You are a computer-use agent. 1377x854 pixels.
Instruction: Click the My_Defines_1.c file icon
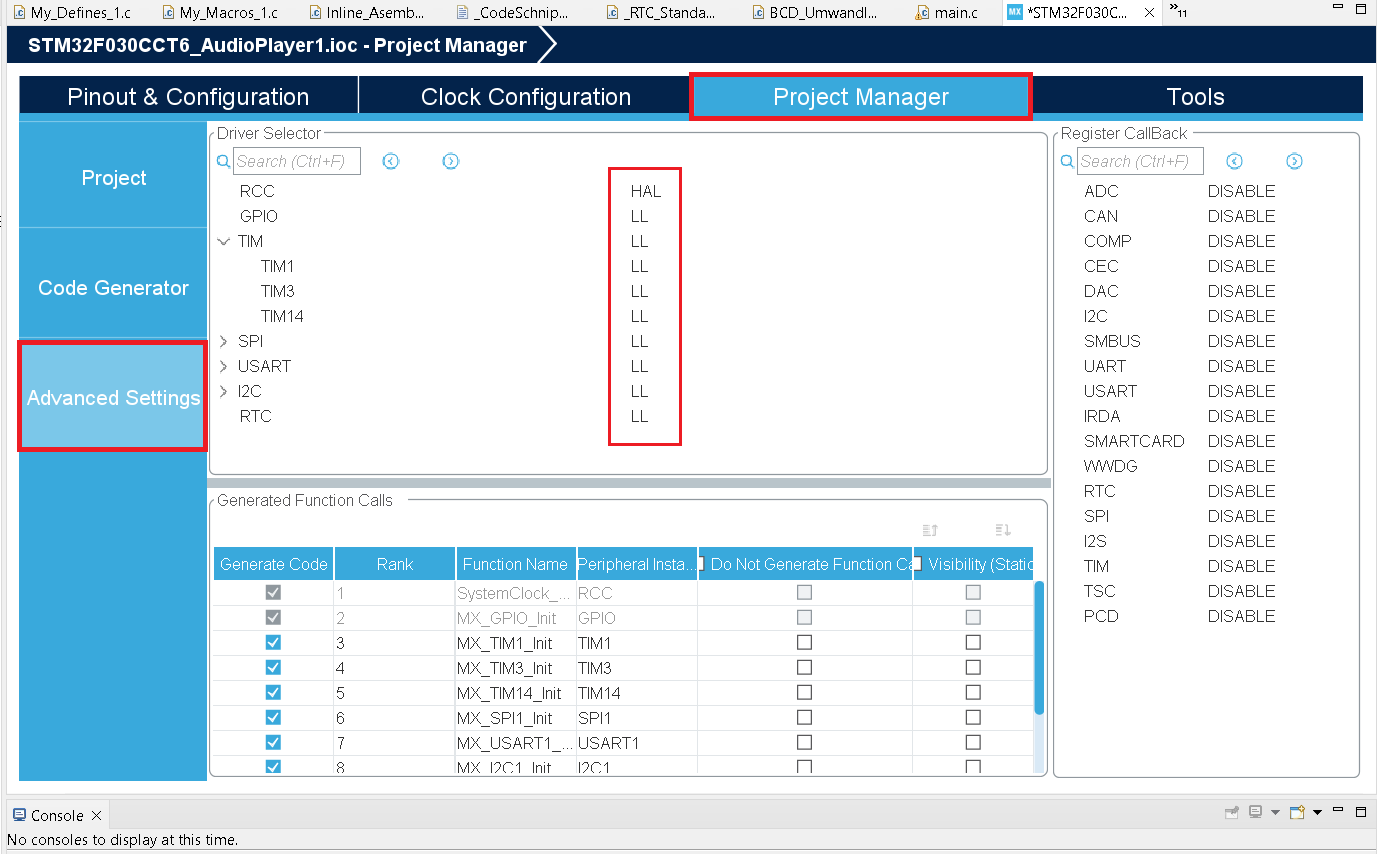coord(19,13)
